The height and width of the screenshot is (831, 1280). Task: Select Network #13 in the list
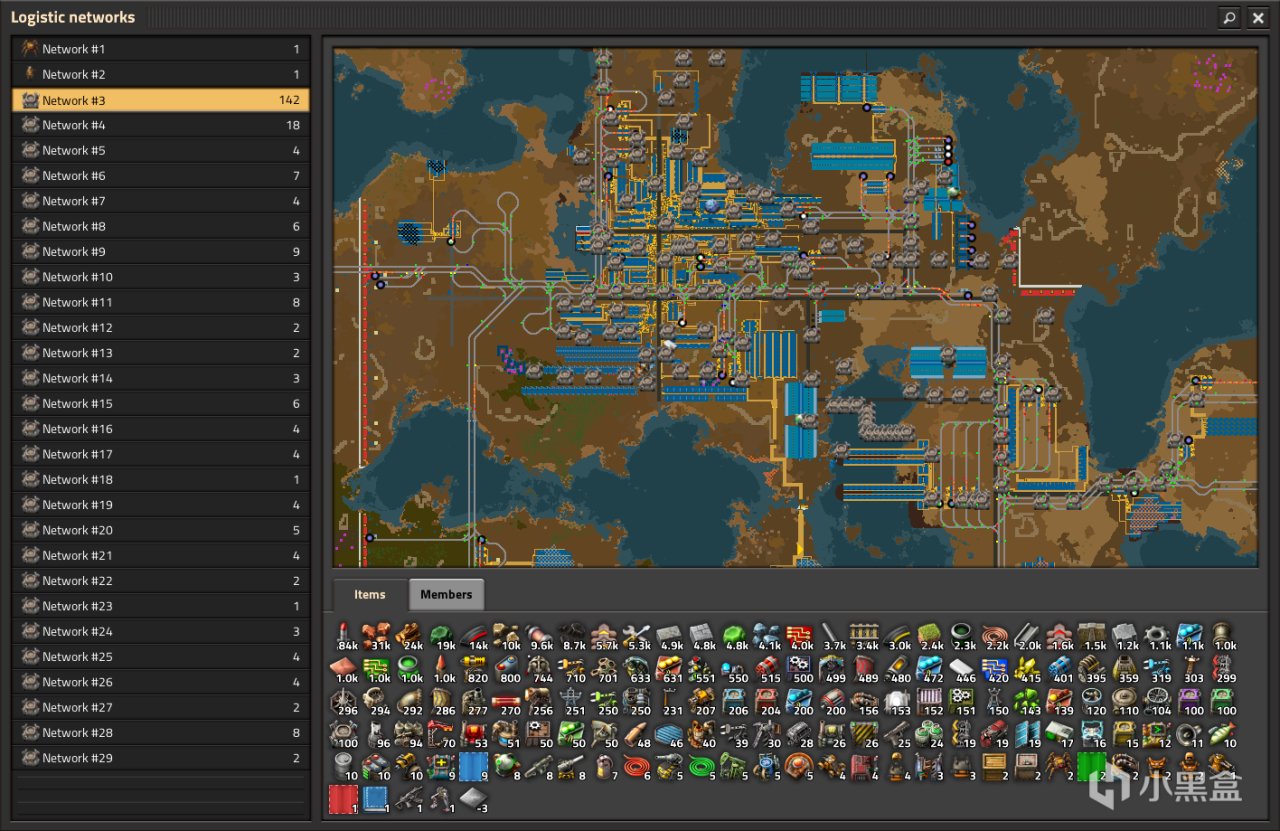(161, 353)
